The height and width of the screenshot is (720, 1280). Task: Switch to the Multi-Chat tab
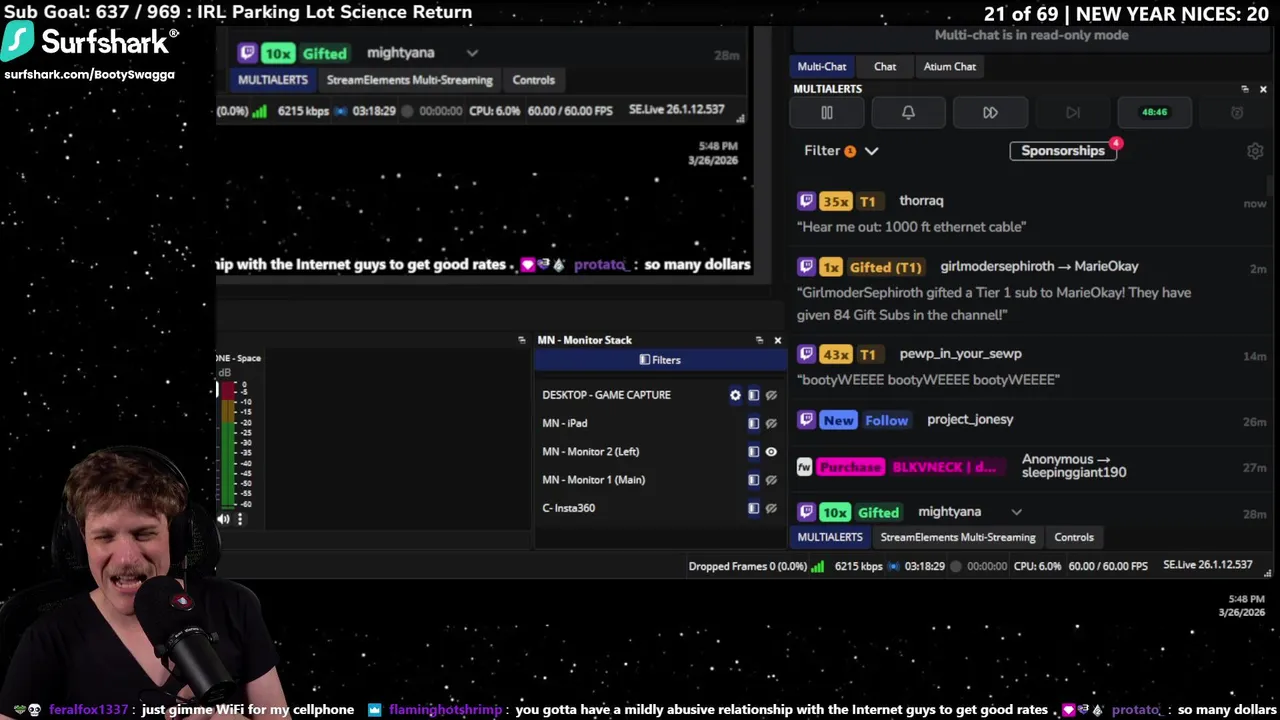(822, 66)
